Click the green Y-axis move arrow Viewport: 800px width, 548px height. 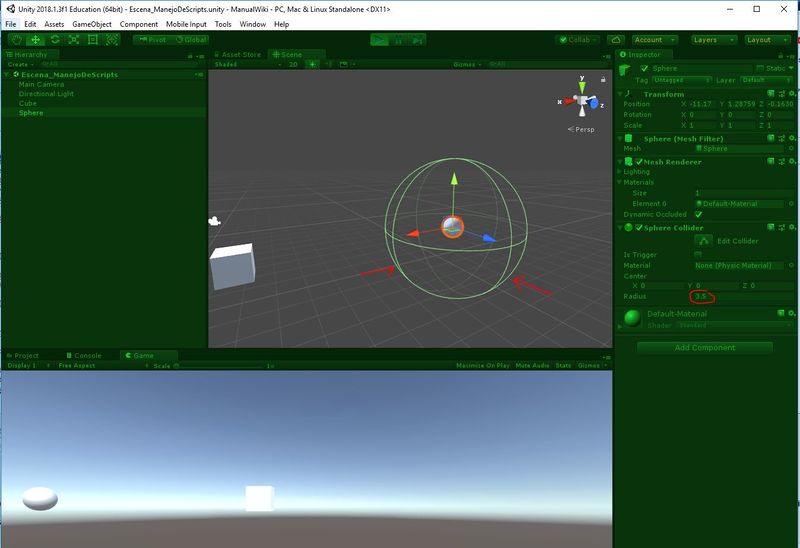(x=454, y=180)
